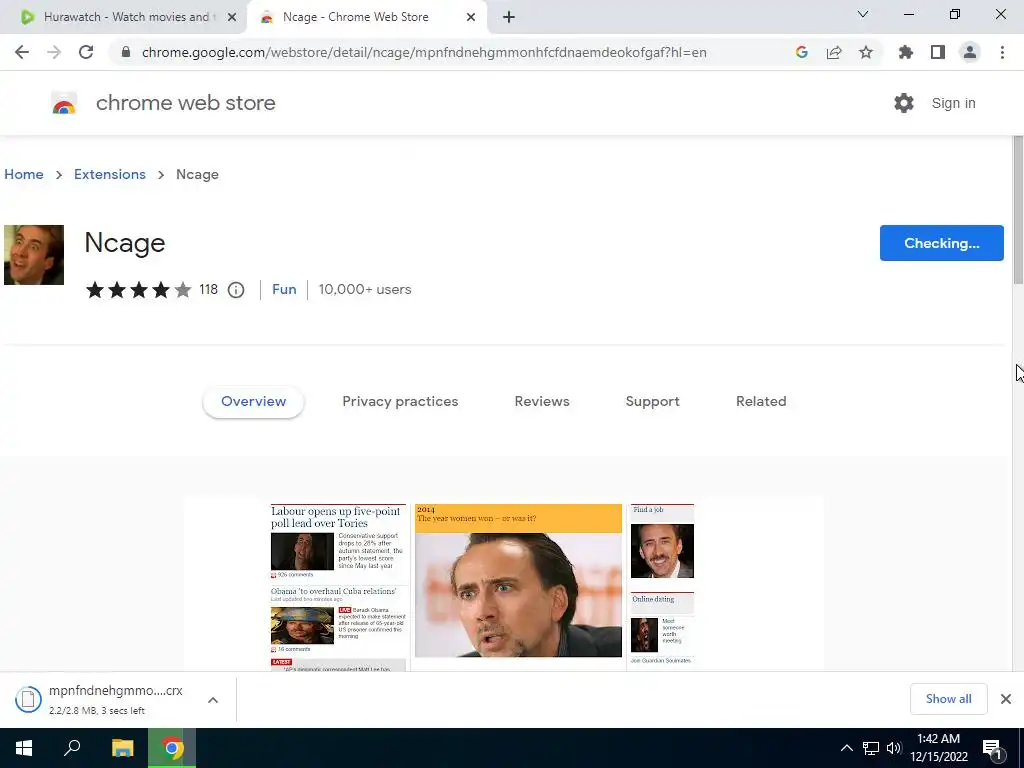
Task: Open the Extensions puzzle icon
Action: pyautogui.click(x=906, y=52)
